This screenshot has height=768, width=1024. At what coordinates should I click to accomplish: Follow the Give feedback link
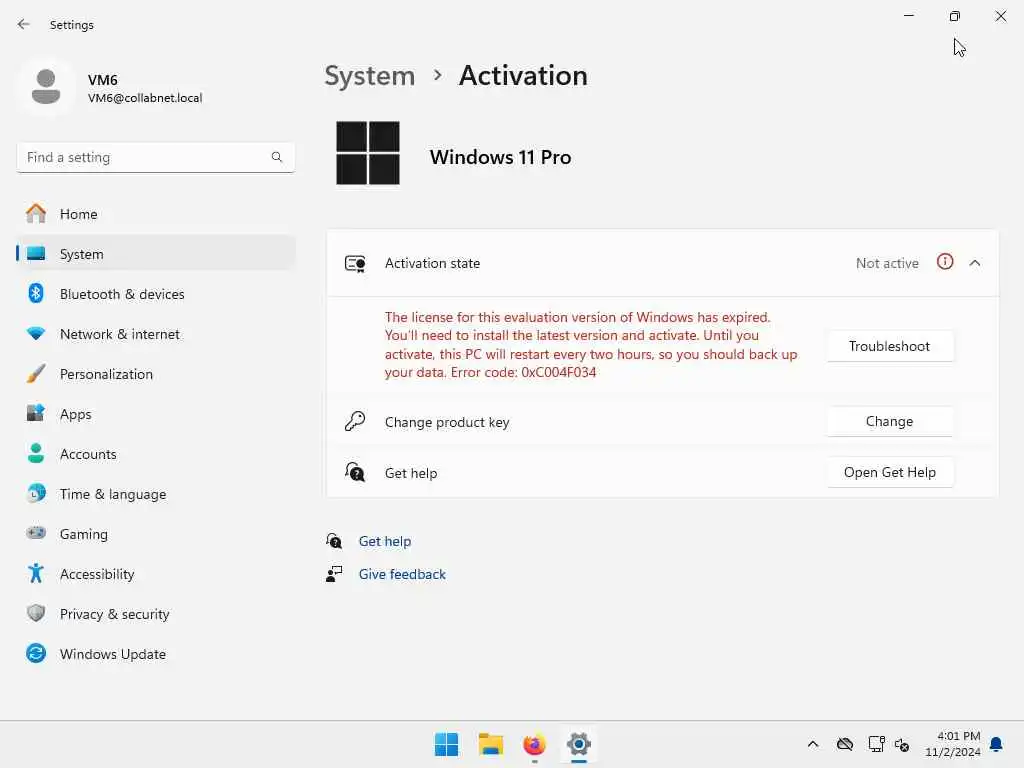point(402,574)
